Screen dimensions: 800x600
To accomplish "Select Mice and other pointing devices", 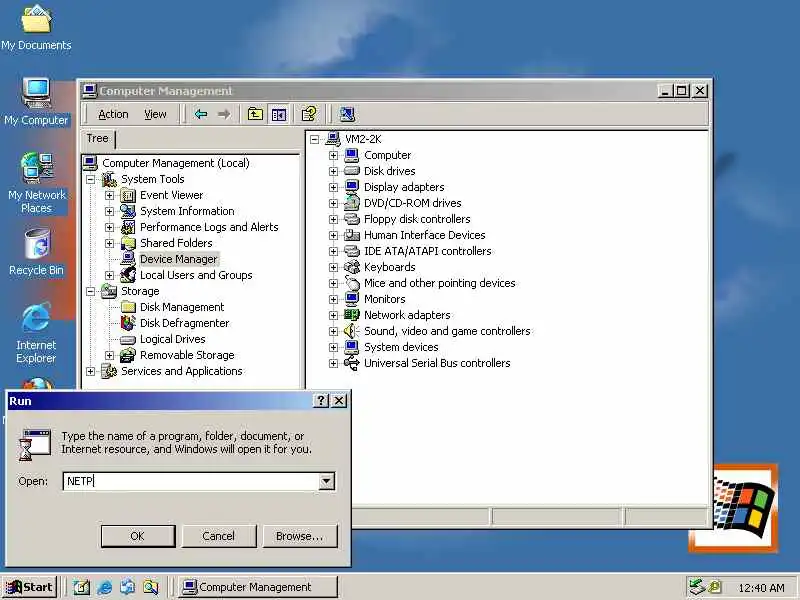I will tap(439, 283).
